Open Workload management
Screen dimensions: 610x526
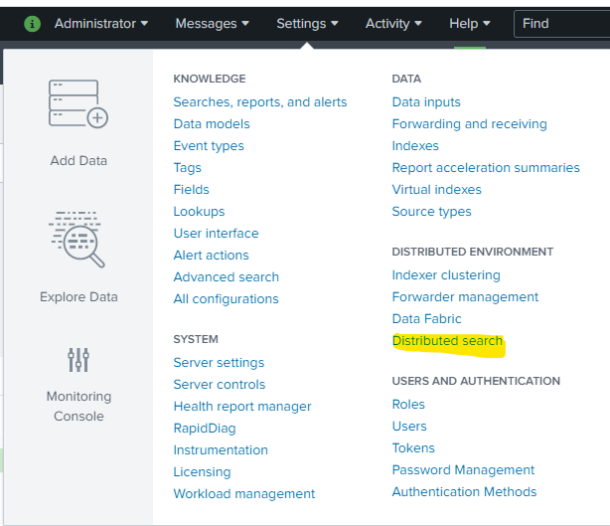[x=244, y=494]
